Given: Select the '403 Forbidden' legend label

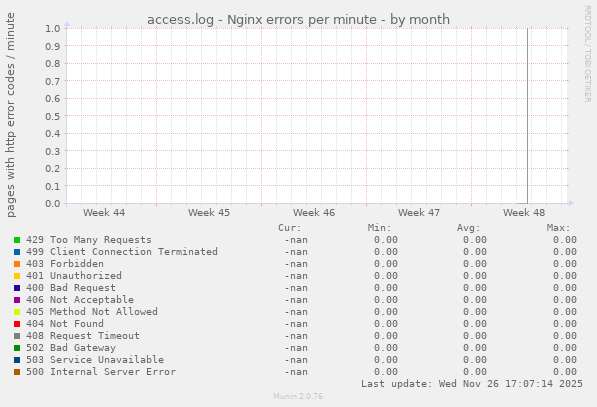Looking at the screenshot, I should 65,264.
